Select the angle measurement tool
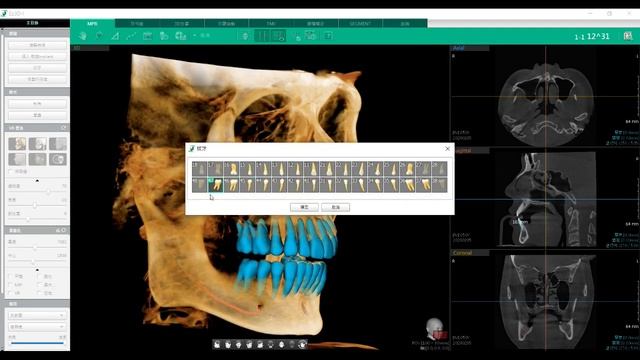This screenshot has width=640, height=360. pyautogui.click(x=115, y=36)
